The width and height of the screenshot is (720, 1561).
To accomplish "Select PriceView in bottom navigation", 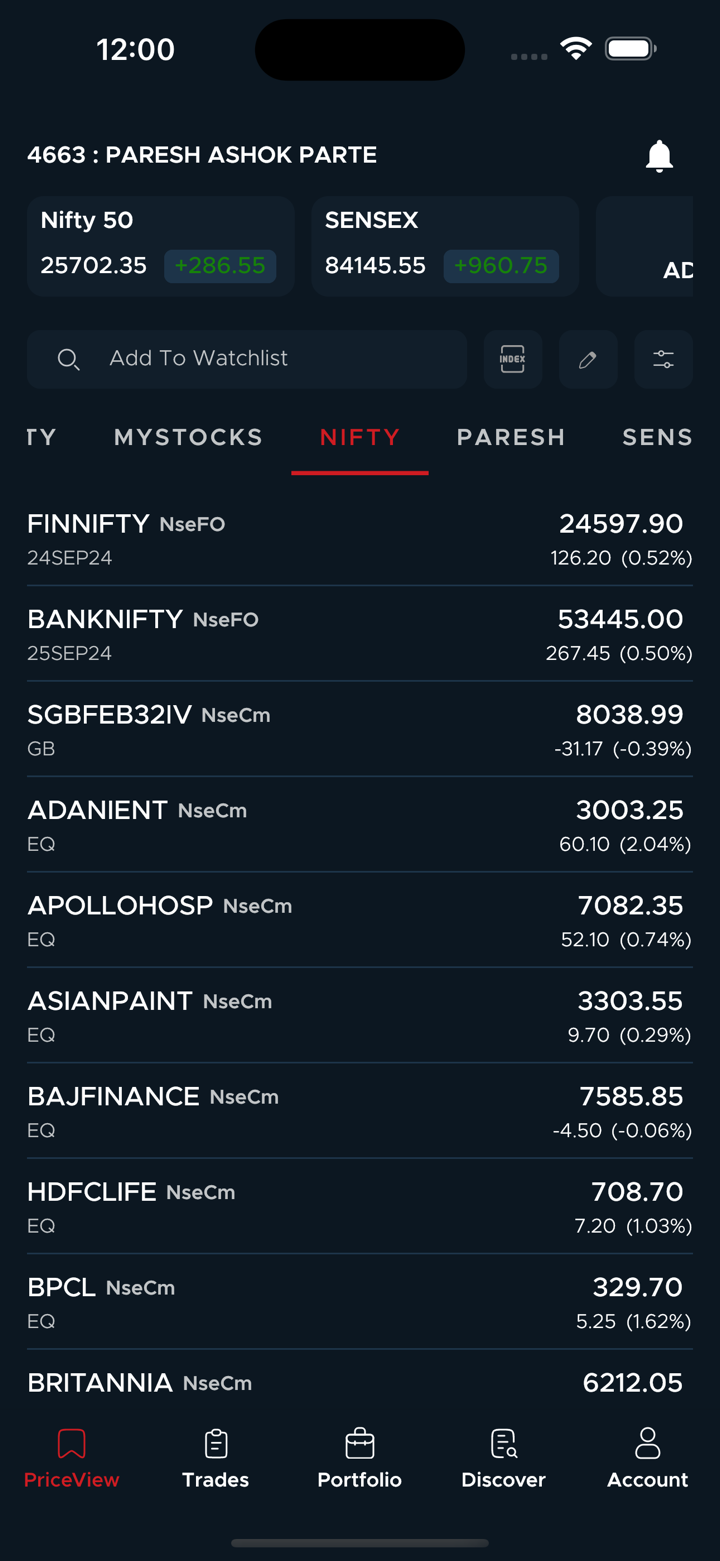I will [x=72, y=1459].
